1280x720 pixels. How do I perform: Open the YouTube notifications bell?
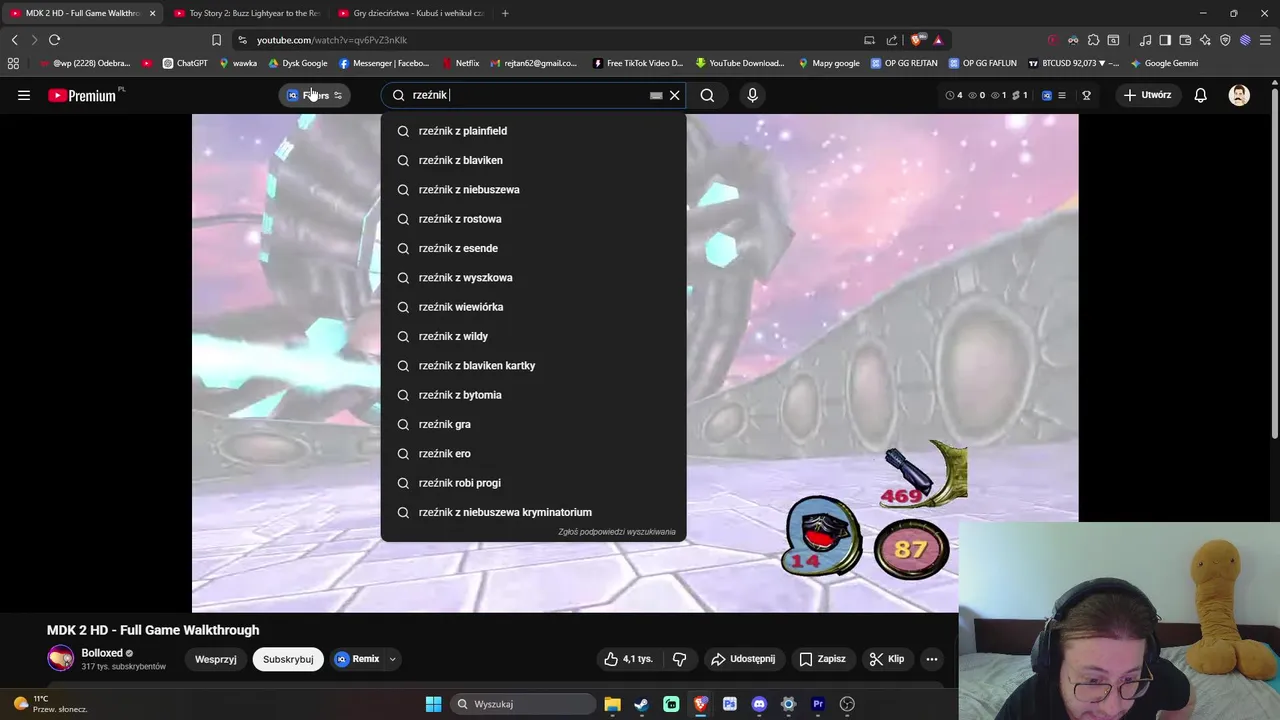(1200, 95)
